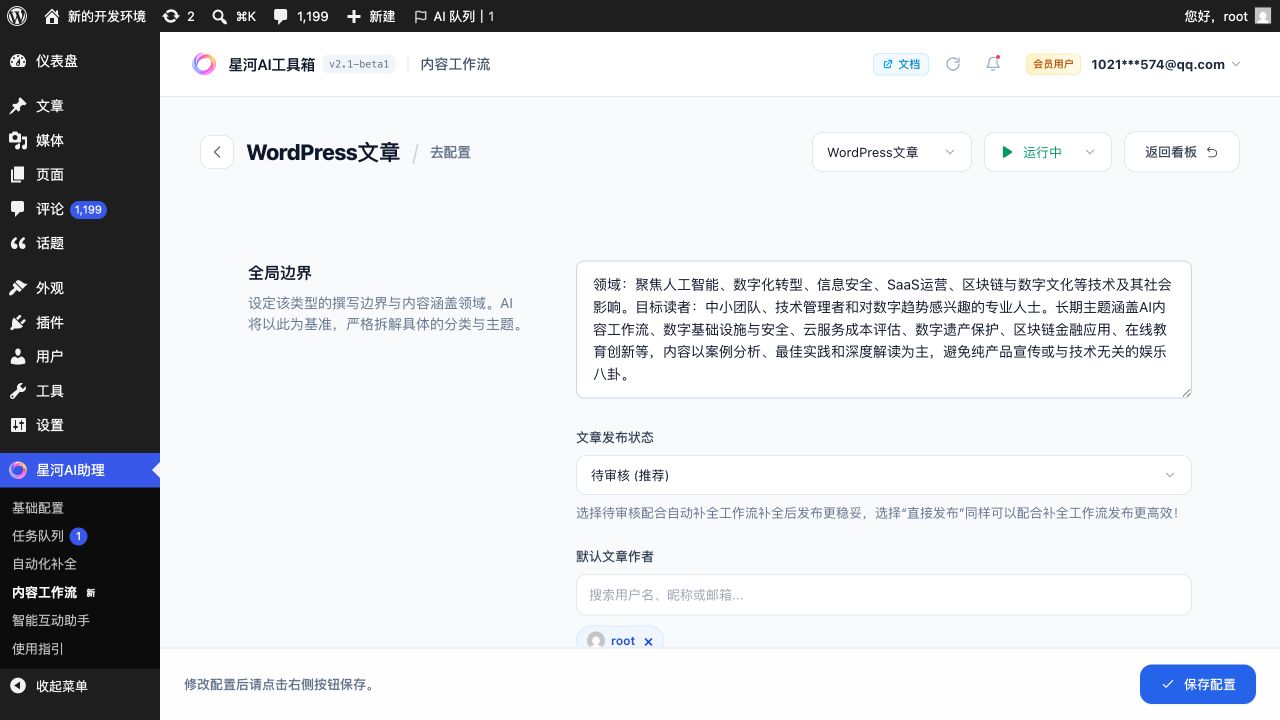The height and width of the screenshot is (720, 1280).
Task: Open notifications bell icon
Action: tap(993, 64)
